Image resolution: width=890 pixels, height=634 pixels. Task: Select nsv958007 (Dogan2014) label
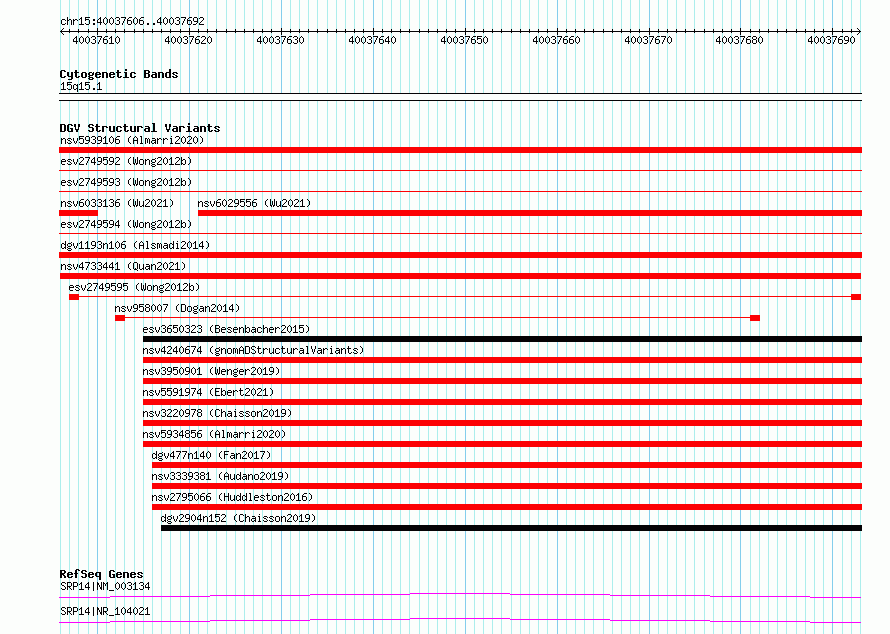[x=177, y=308]
